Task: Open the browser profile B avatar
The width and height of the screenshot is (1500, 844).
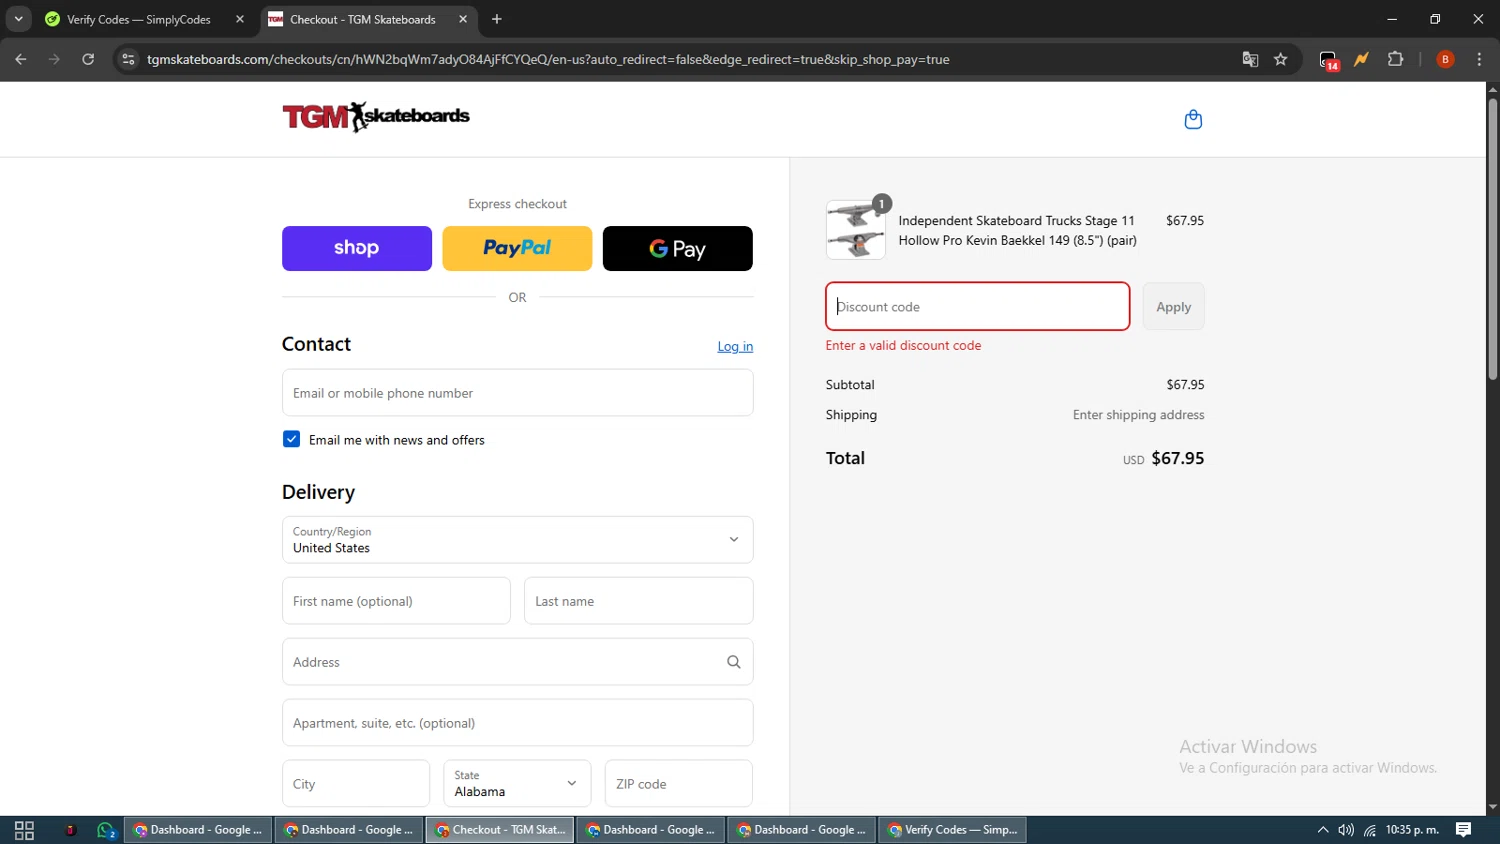Action: click(x=1445, y=59)
